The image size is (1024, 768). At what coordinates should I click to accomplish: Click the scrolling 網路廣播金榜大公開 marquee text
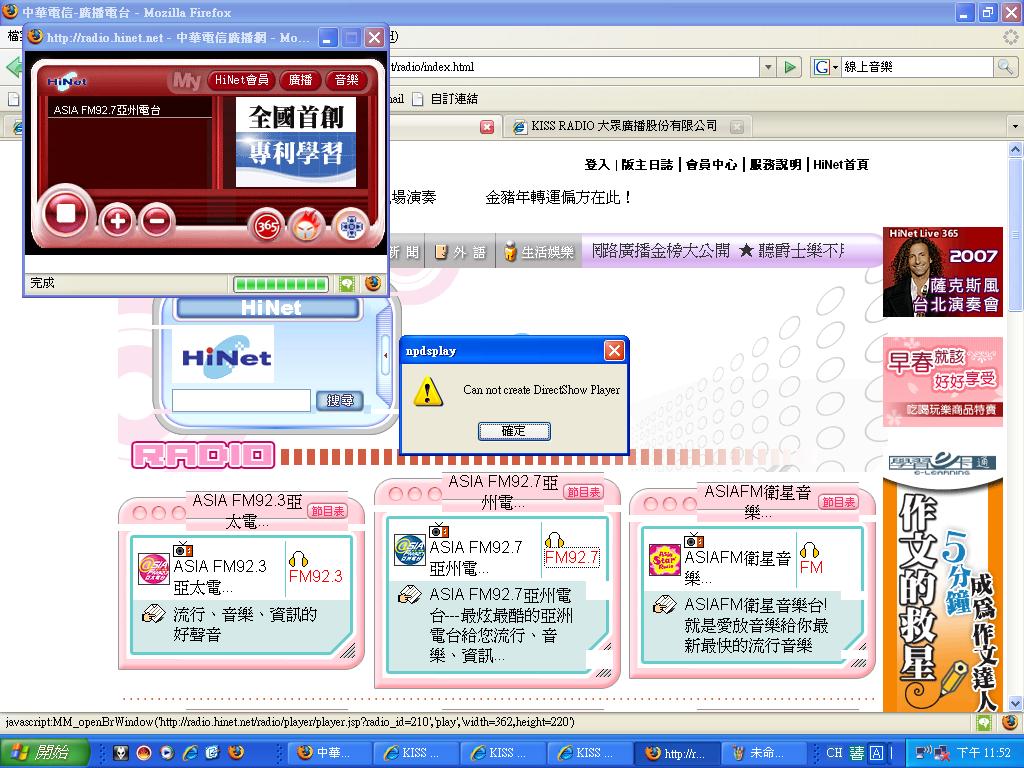point(718,251)
